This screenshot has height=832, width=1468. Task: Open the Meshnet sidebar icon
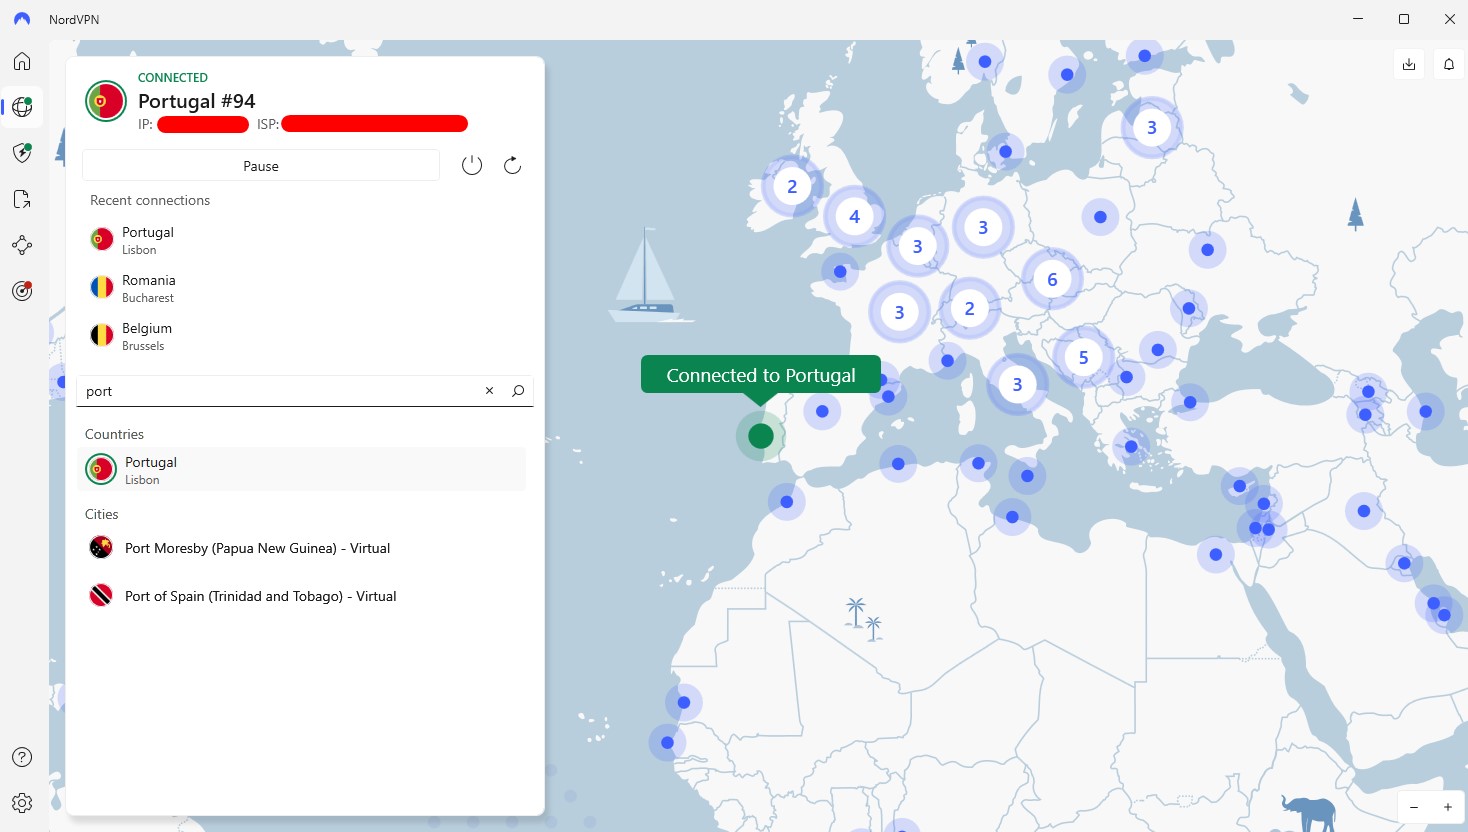click(x=22, y=245)
